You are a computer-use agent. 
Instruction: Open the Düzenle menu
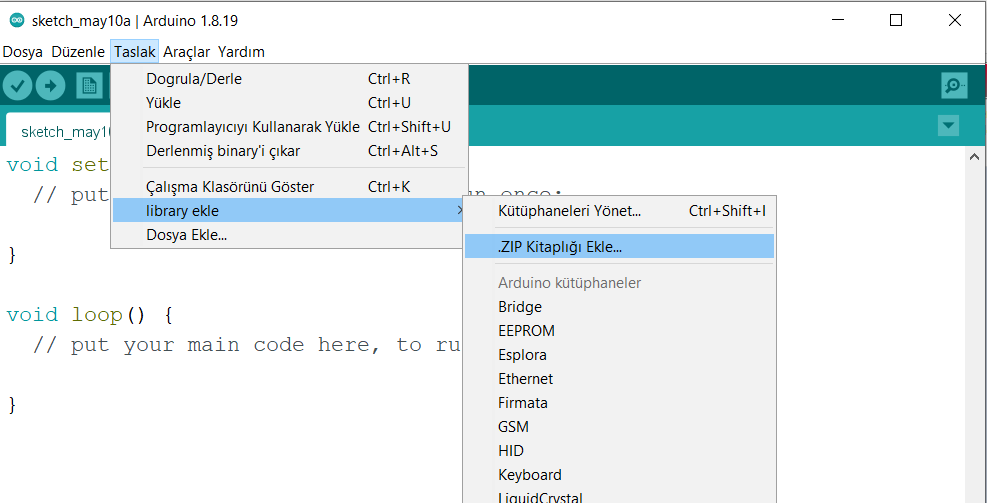coord(78,51)
